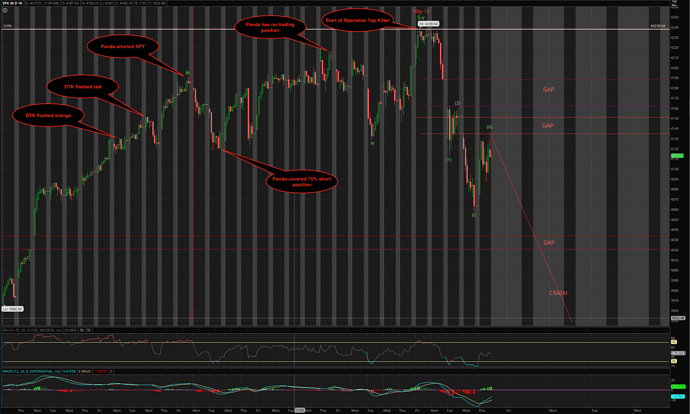Click the RSI current value tag on axis
Image resolution: width=690 pixels, height=414 pixels.
pyautogui.click(x=678, y=353)
